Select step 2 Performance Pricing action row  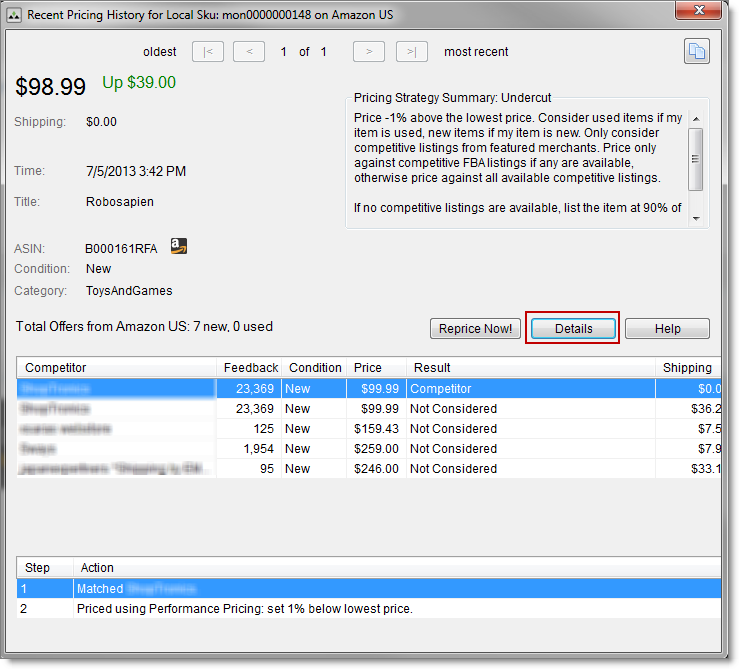click(x=300, y=609)
